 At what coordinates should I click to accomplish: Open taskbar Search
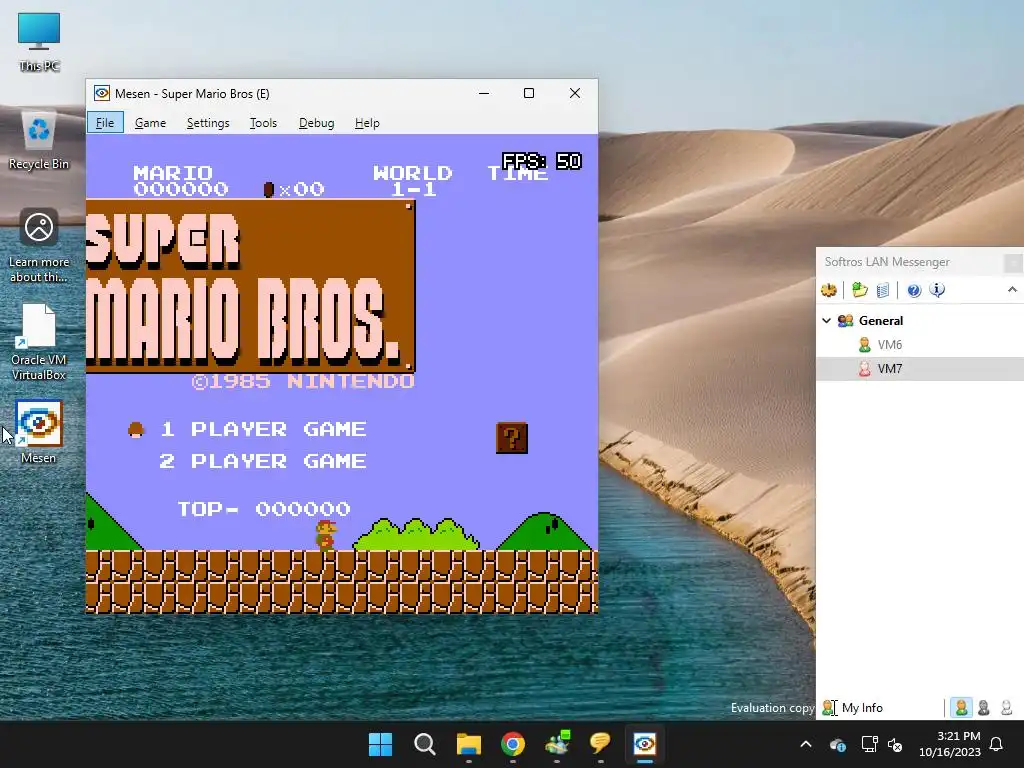[424, 744]
